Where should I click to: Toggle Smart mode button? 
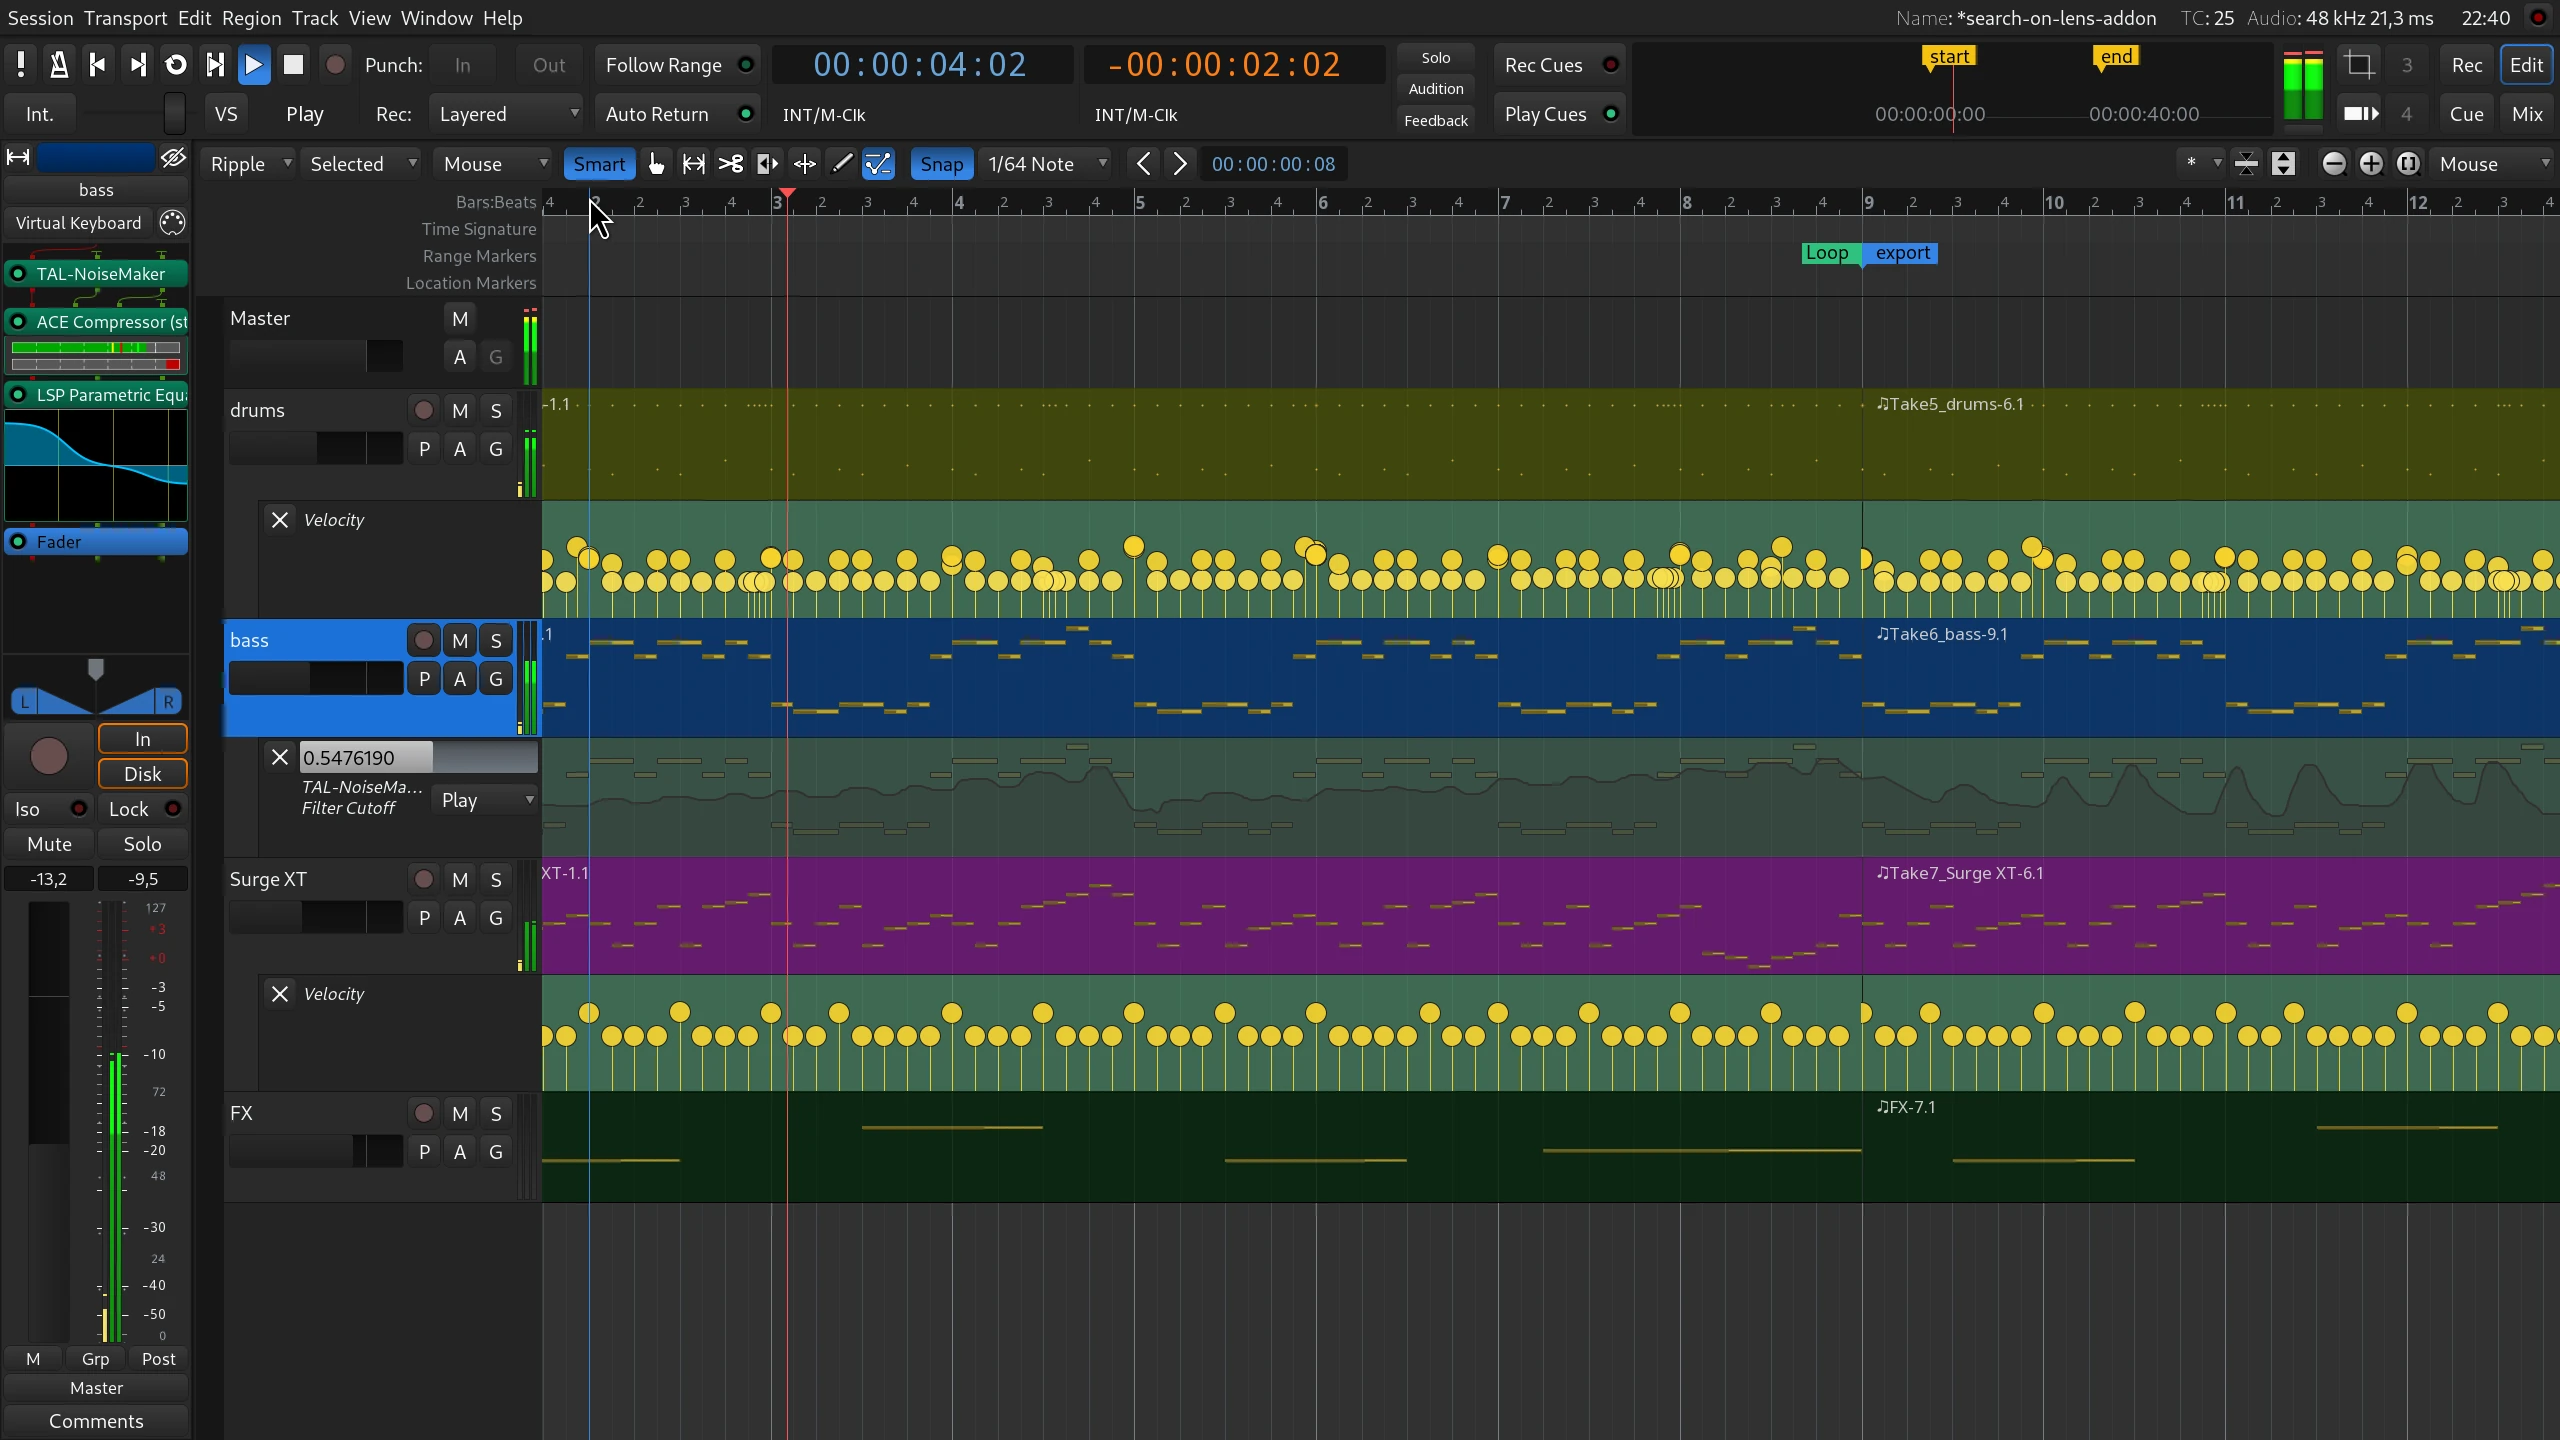pyautogui.click(x=599, y=164)
